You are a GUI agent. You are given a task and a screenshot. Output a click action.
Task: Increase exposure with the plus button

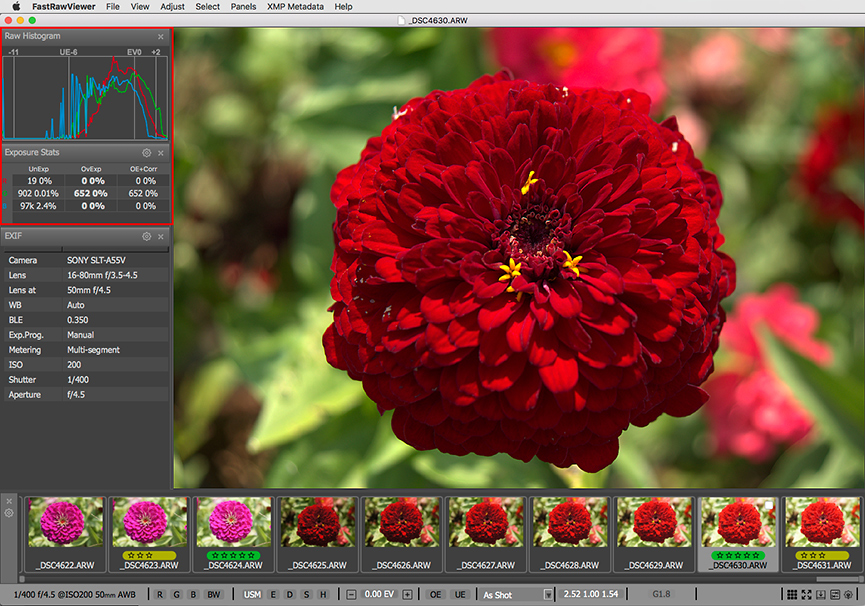click(x=407, y=594)
